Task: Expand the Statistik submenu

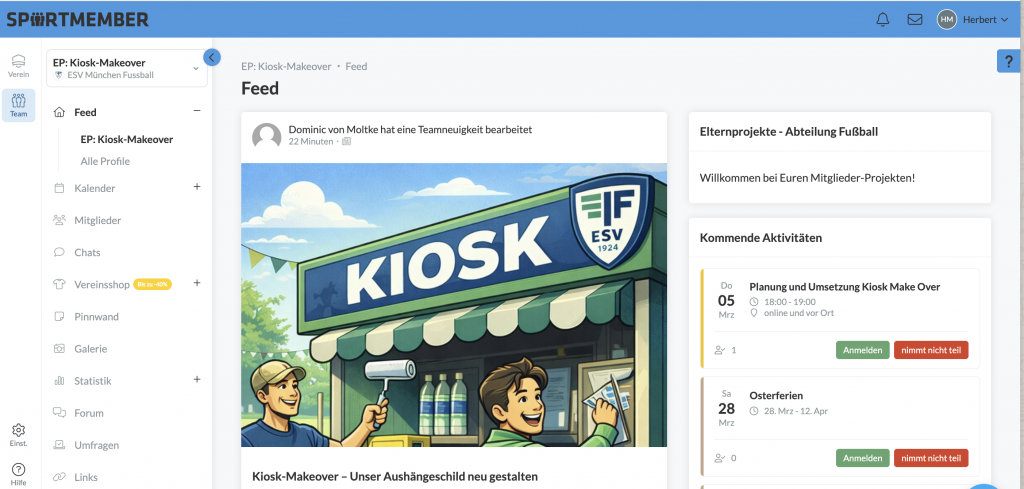Action: (x=197, y=380)
